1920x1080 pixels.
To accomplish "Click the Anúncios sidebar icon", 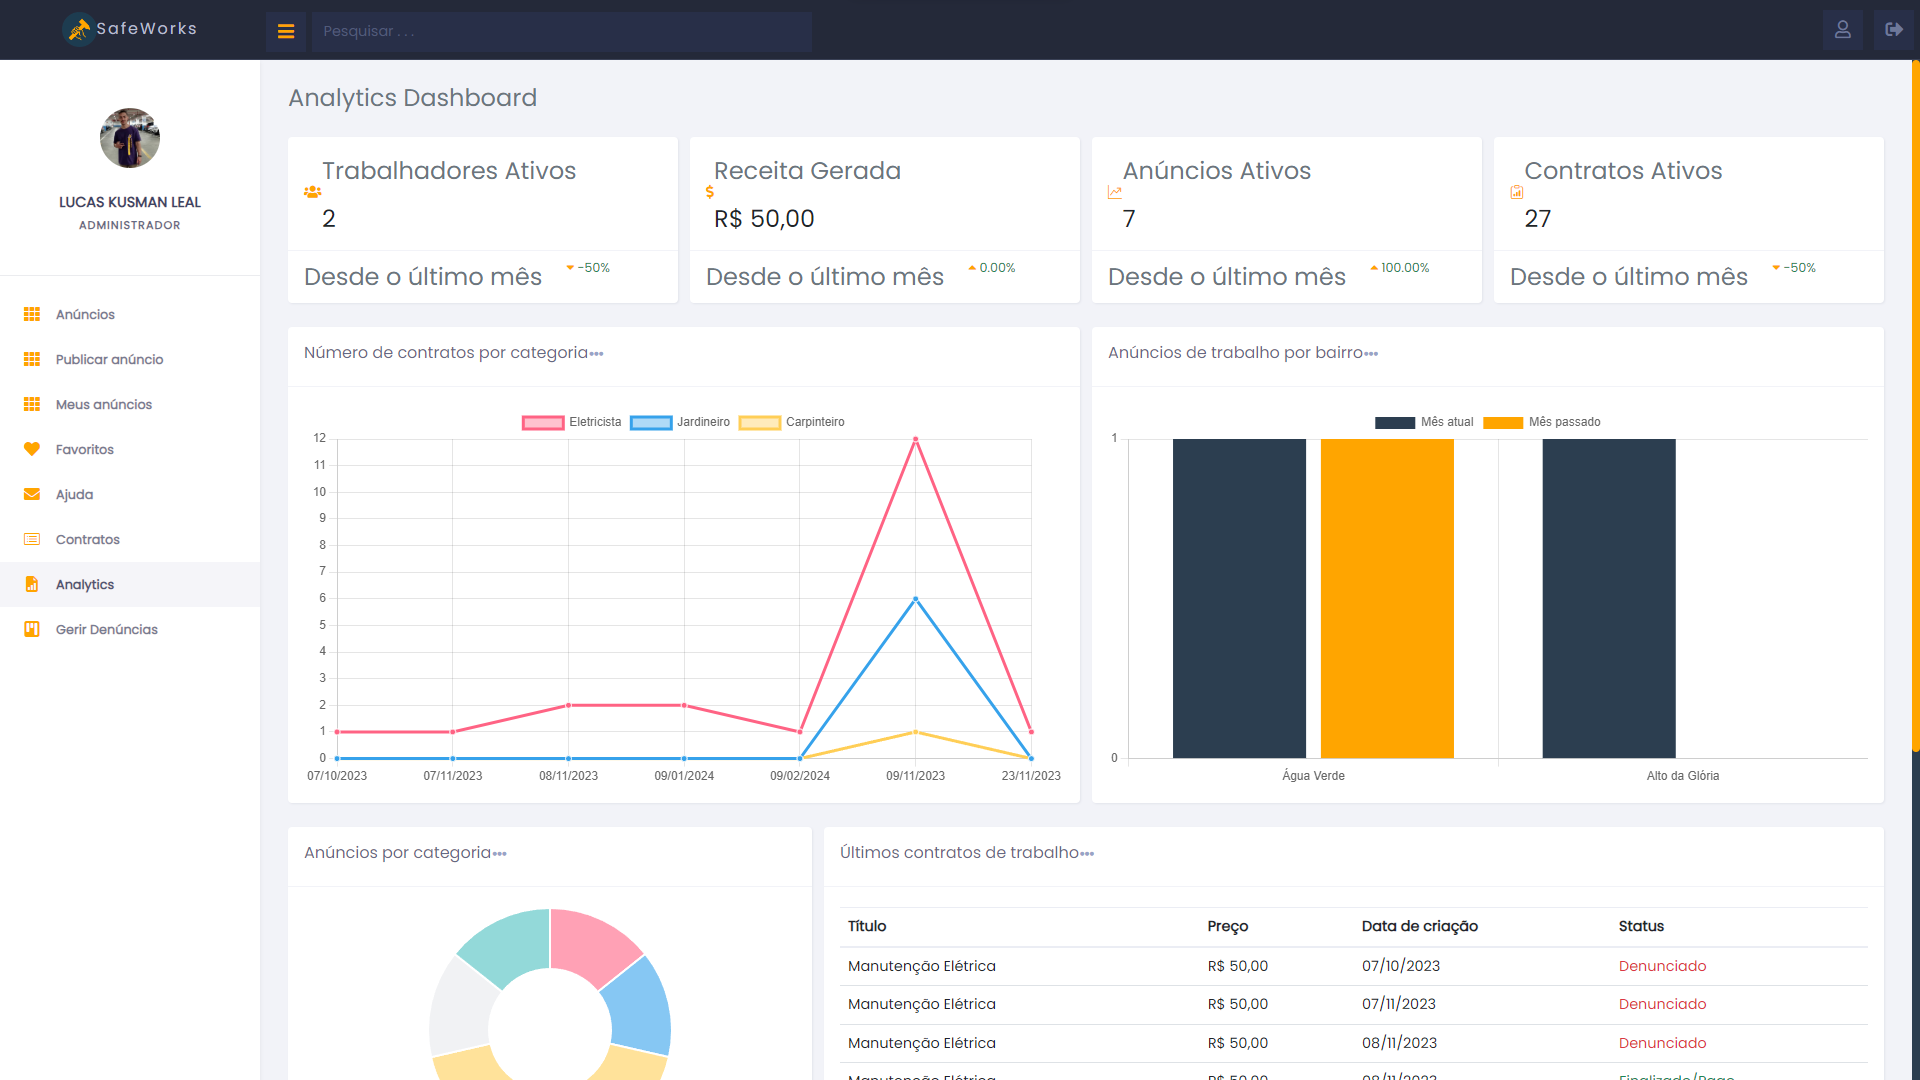I will click(x=32, y=314).
